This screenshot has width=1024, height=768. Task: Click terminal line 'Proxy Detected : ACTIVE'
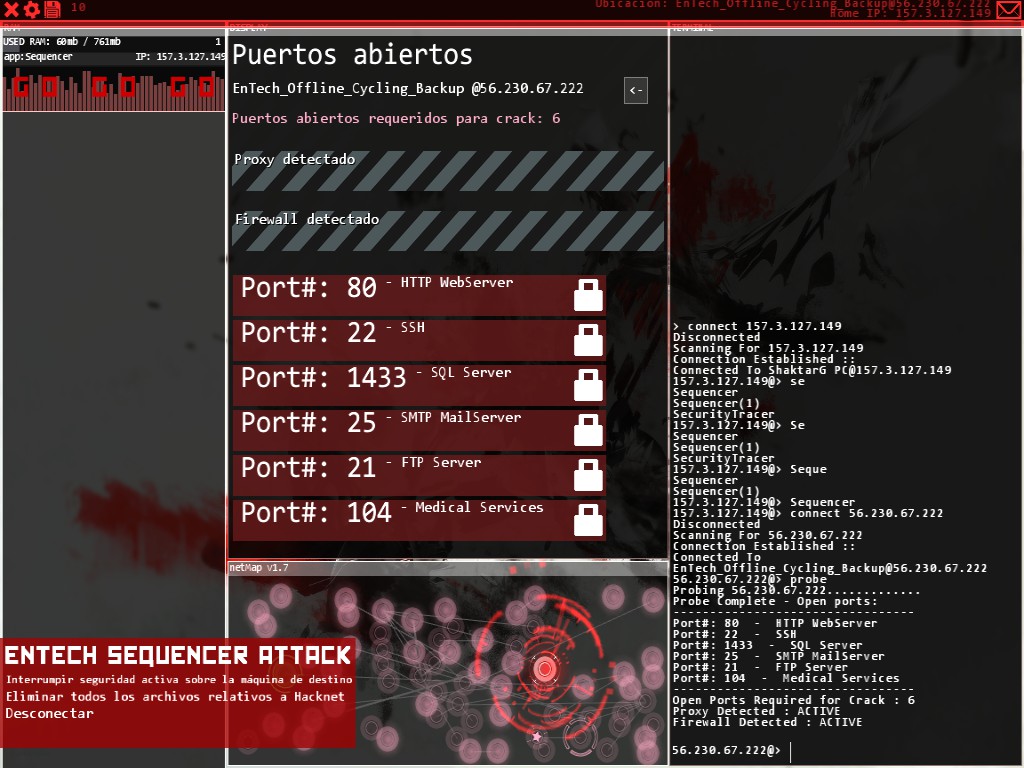click(756, 711)
